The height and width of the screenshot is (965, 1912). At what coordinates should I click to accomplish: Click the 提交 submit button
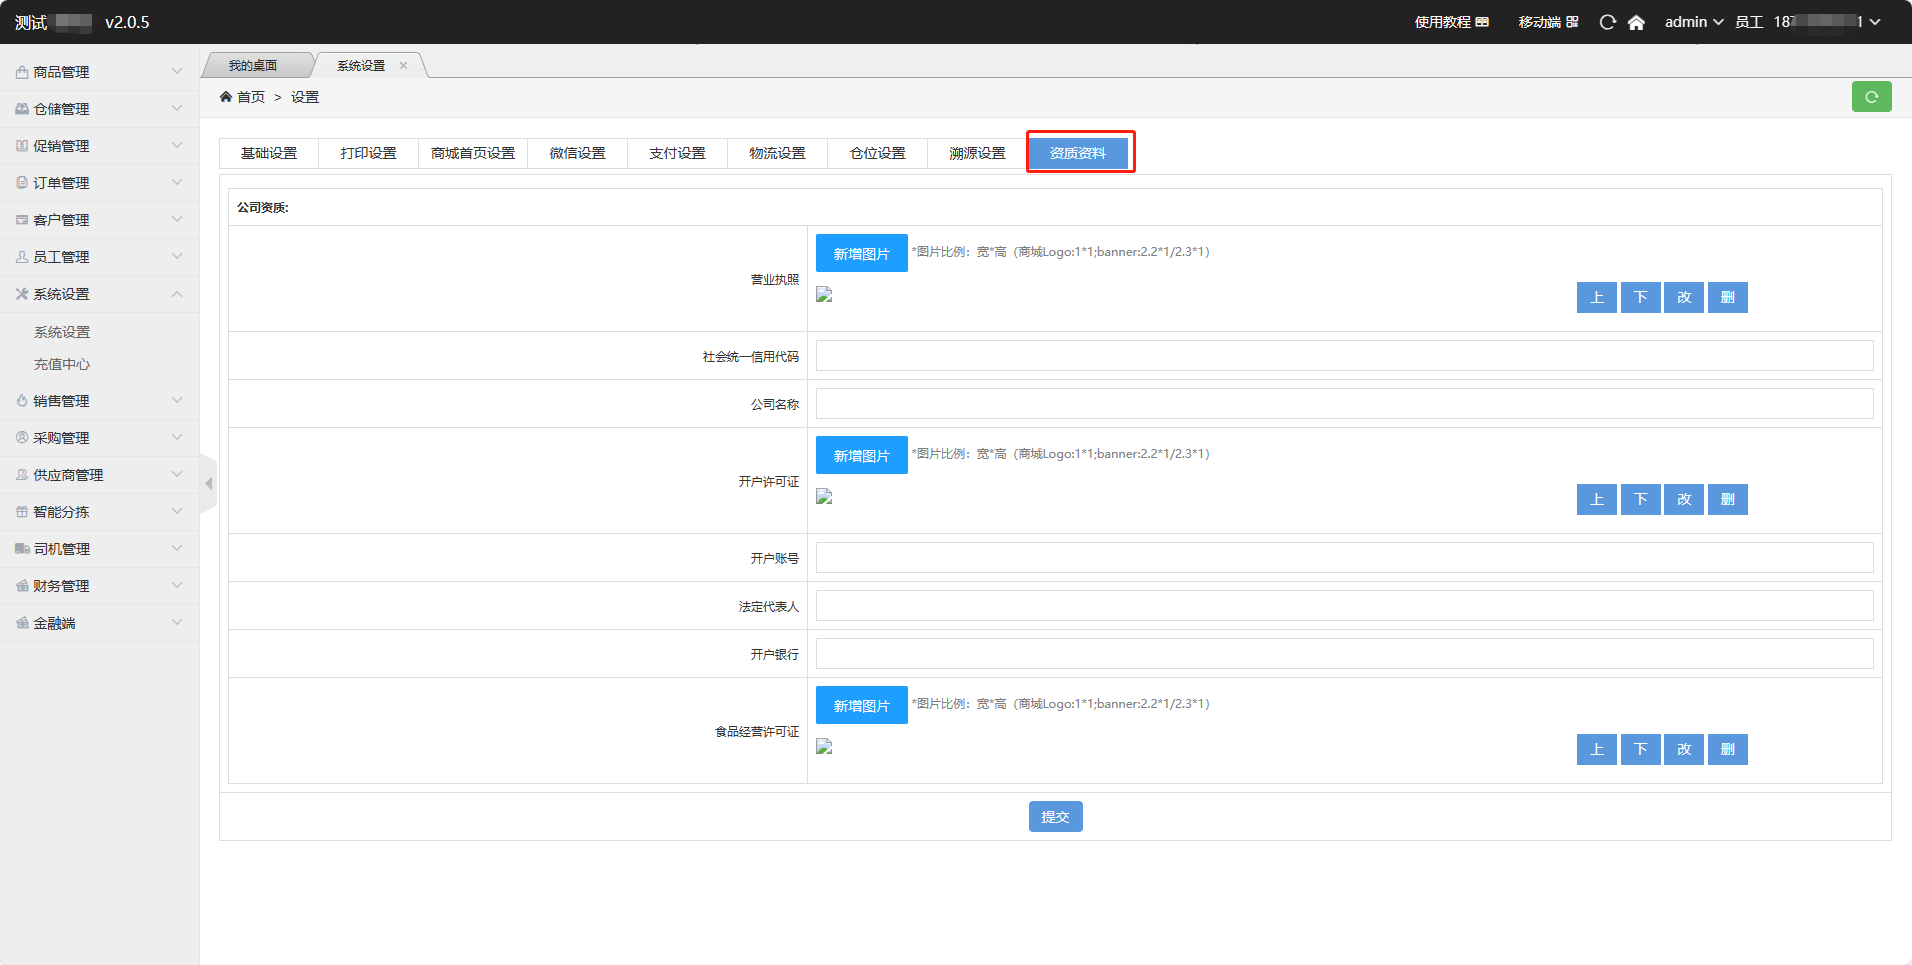tap(1055, 817)
